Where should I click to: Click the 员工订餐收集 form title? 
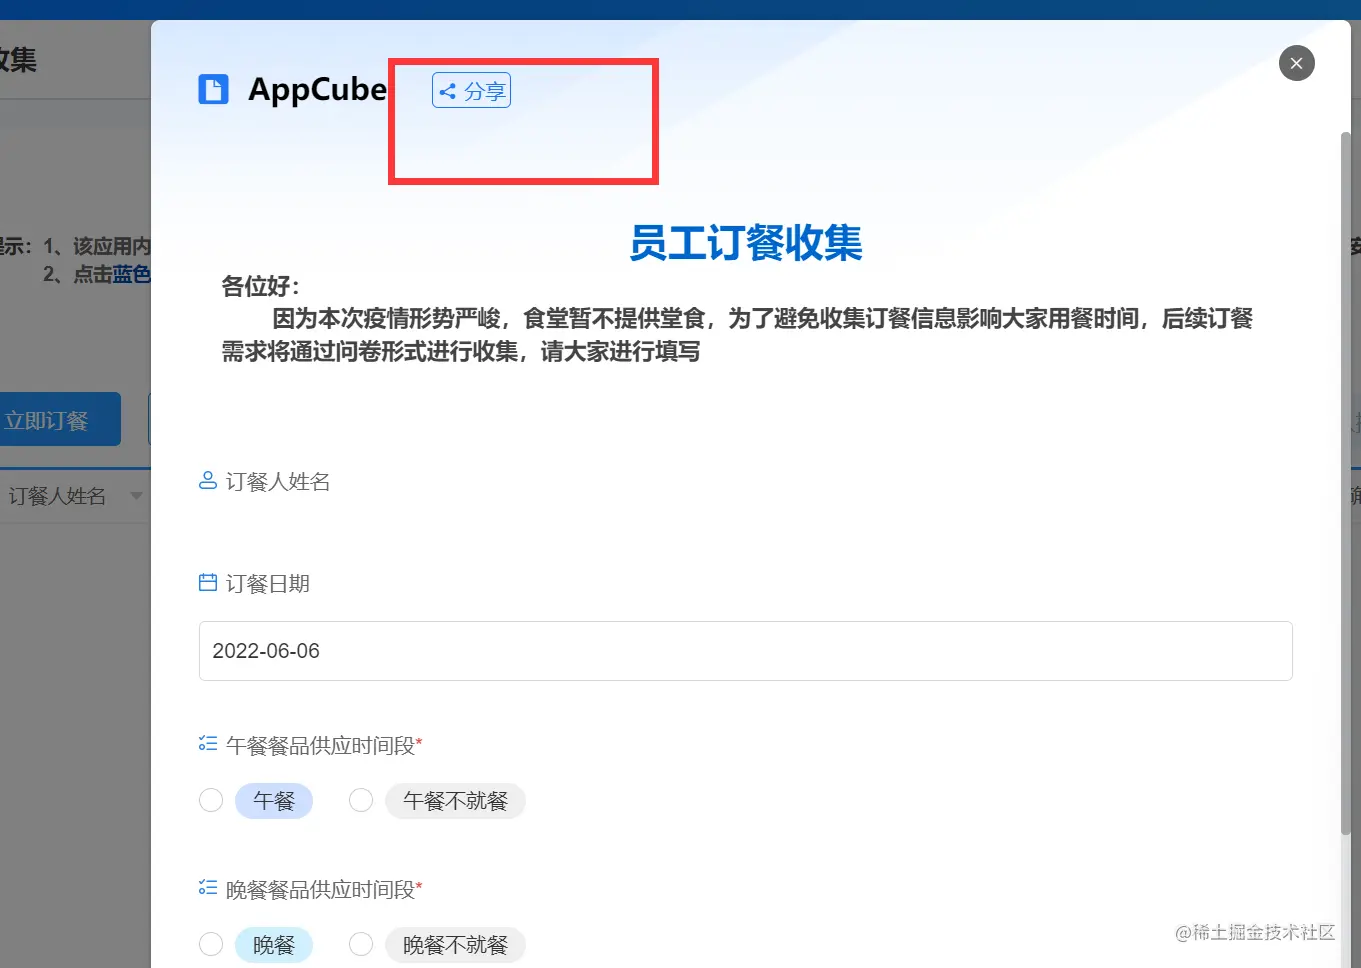click(746, 243)
